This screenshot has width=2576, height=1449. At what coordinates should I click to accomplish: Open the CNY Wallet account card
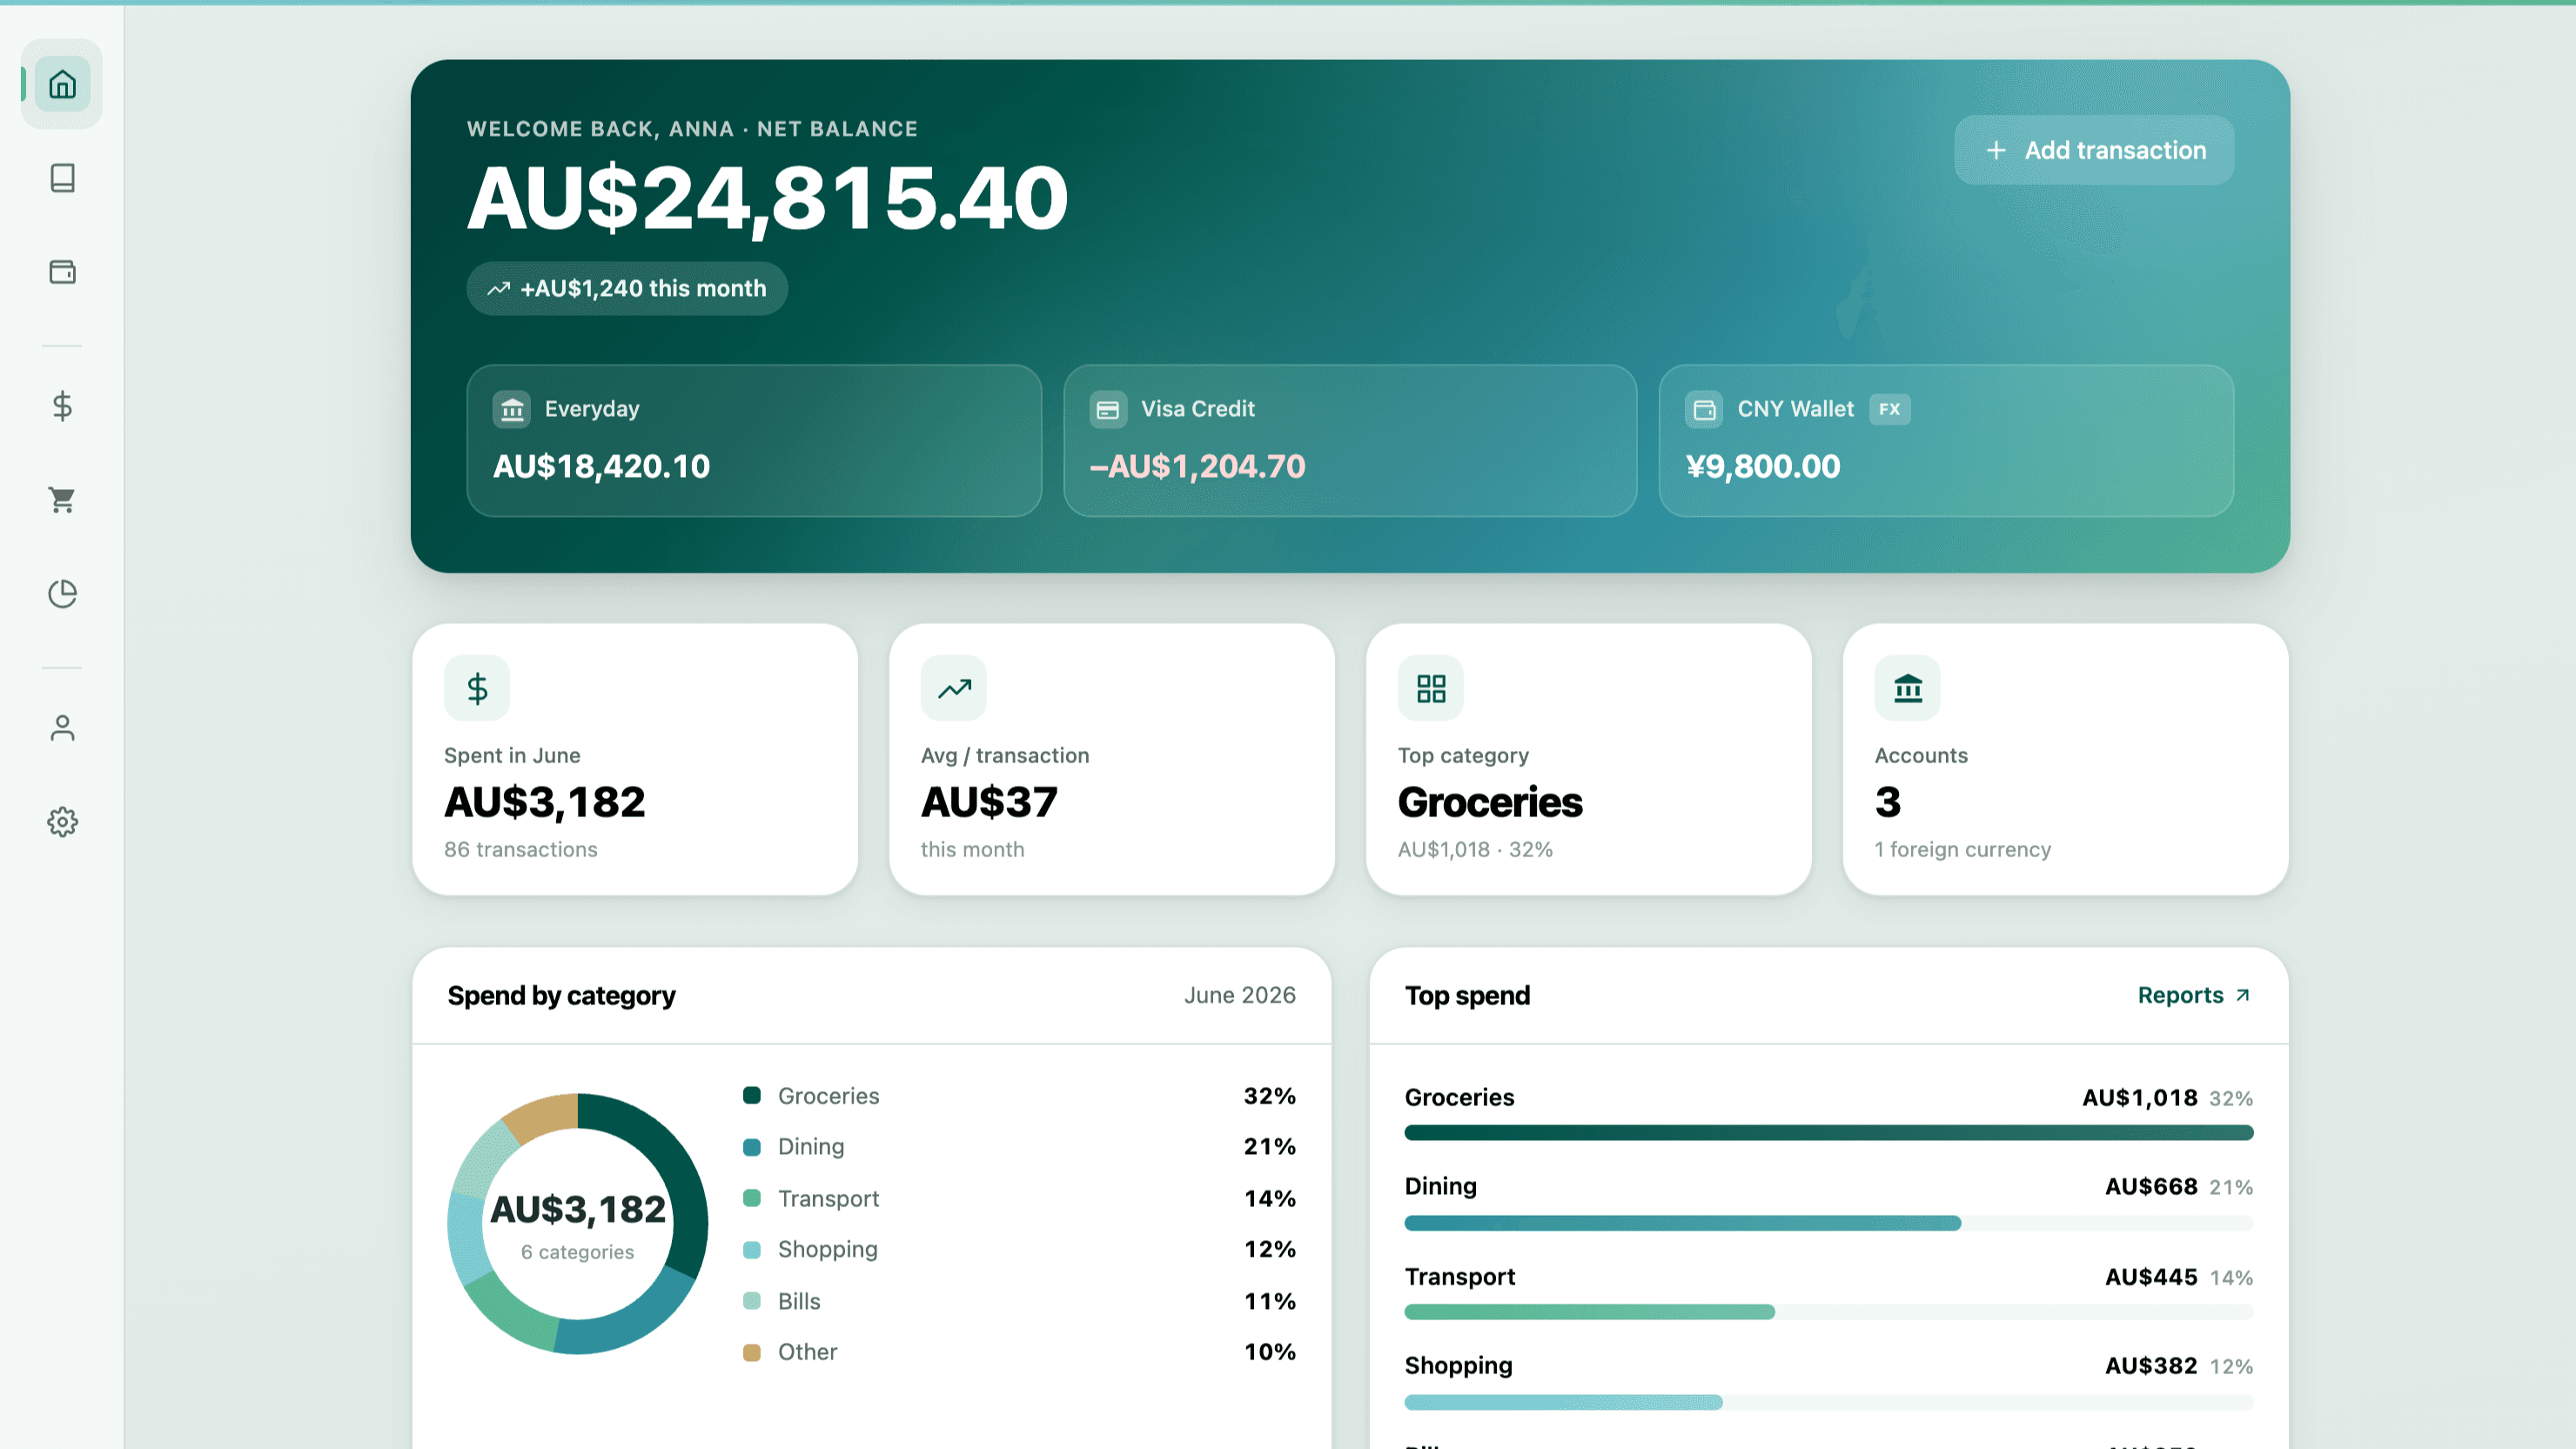[x=1946, y=441]
